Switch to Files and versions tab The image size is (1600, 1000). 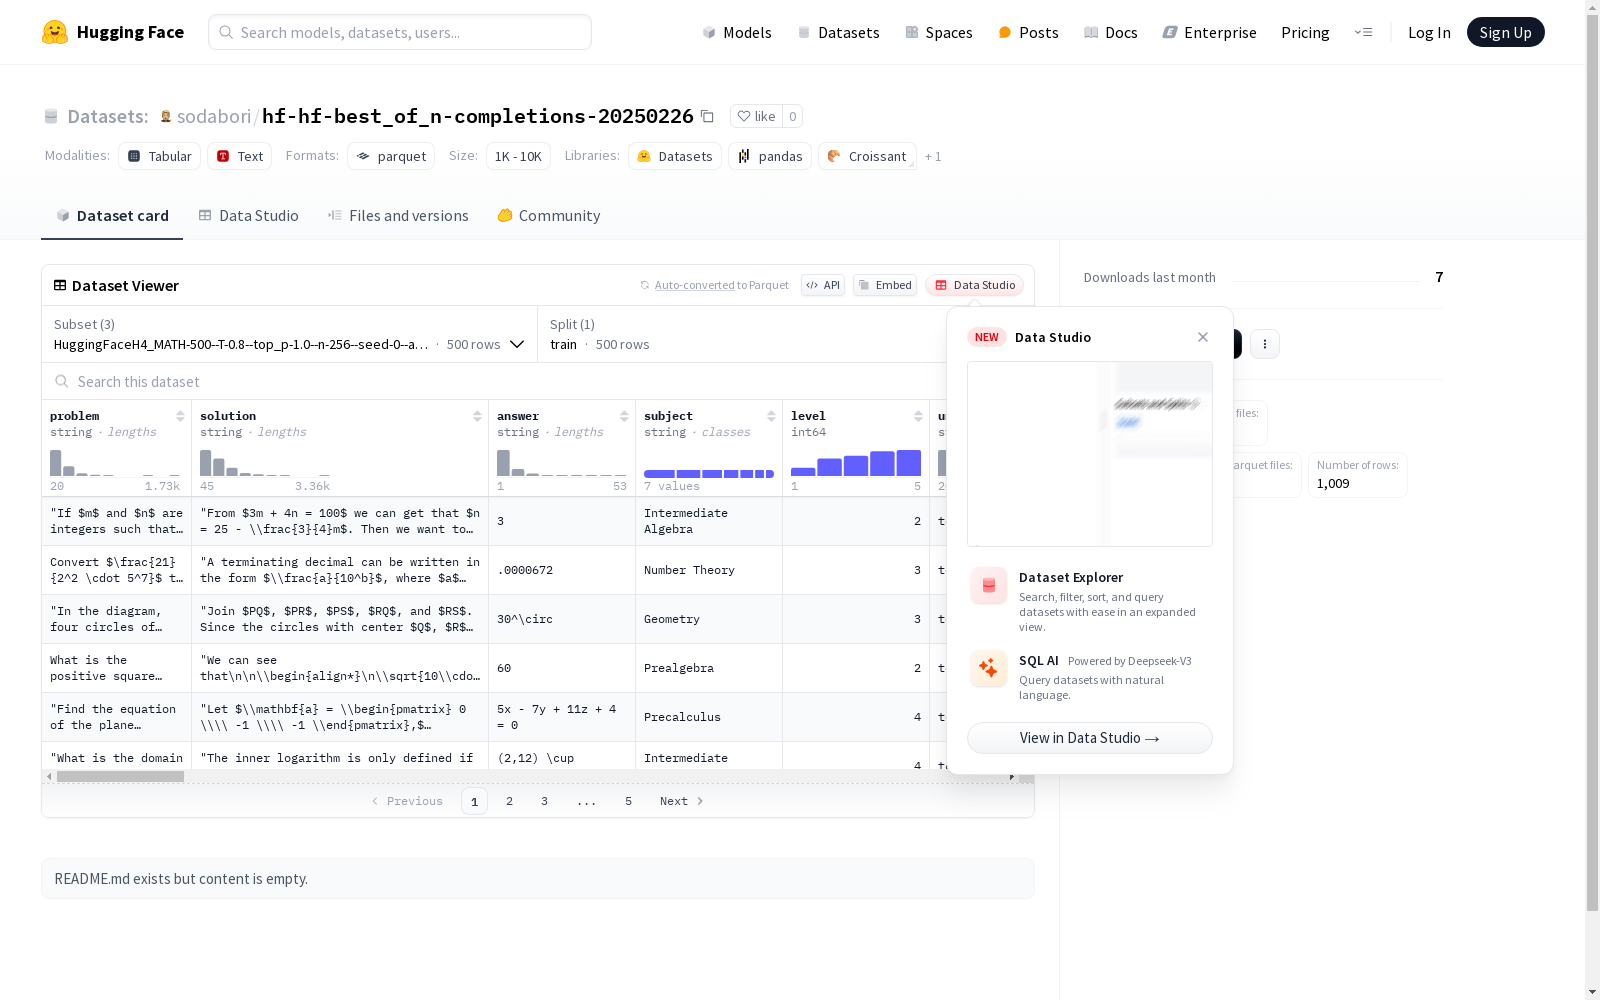coord(398,216)
